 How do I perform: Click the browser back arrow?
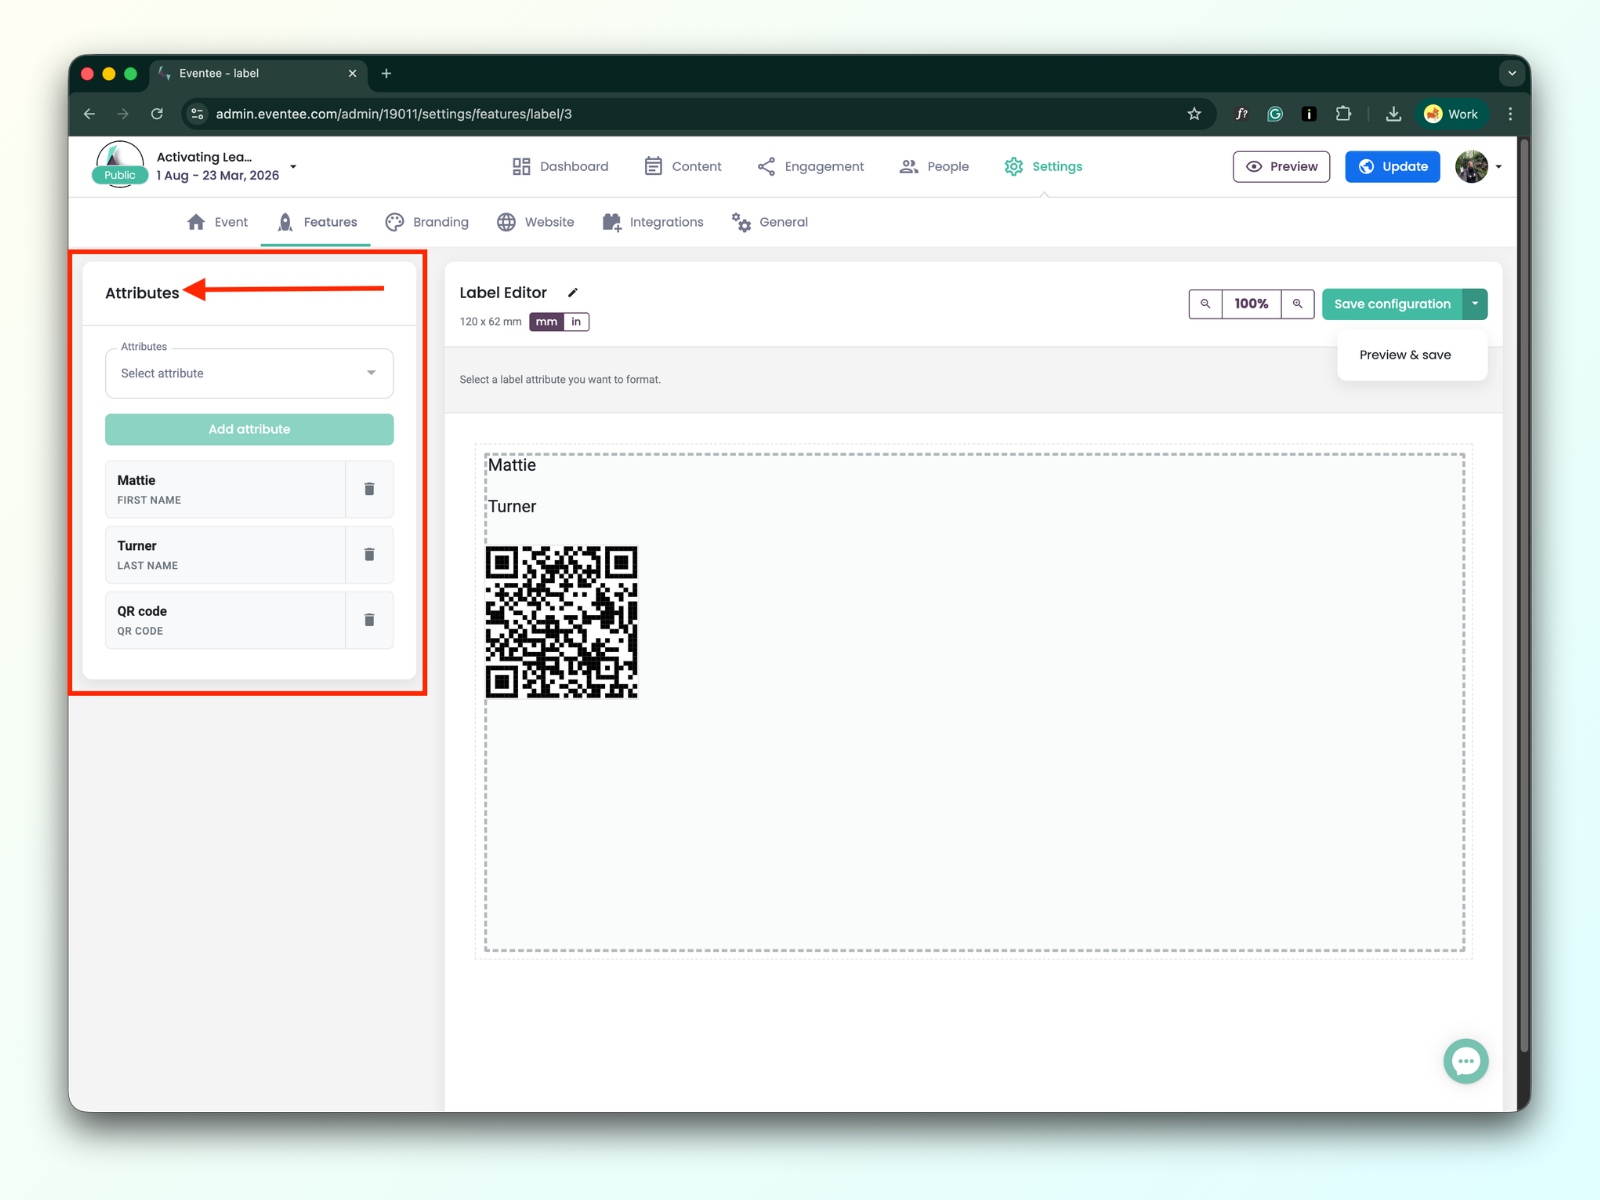point(90,114)
